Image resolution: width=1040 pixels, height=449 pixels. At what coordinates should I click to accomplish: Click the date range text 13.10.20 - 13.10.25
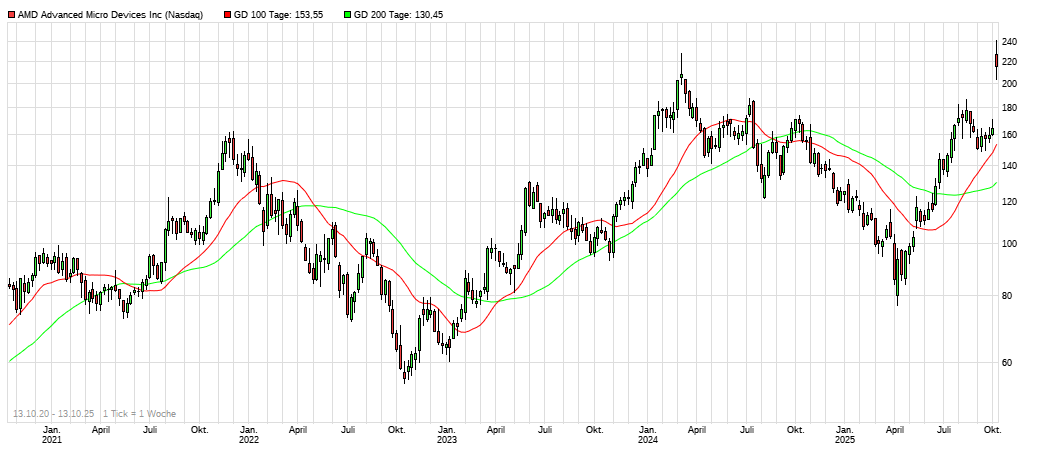(x=53, y=413)
